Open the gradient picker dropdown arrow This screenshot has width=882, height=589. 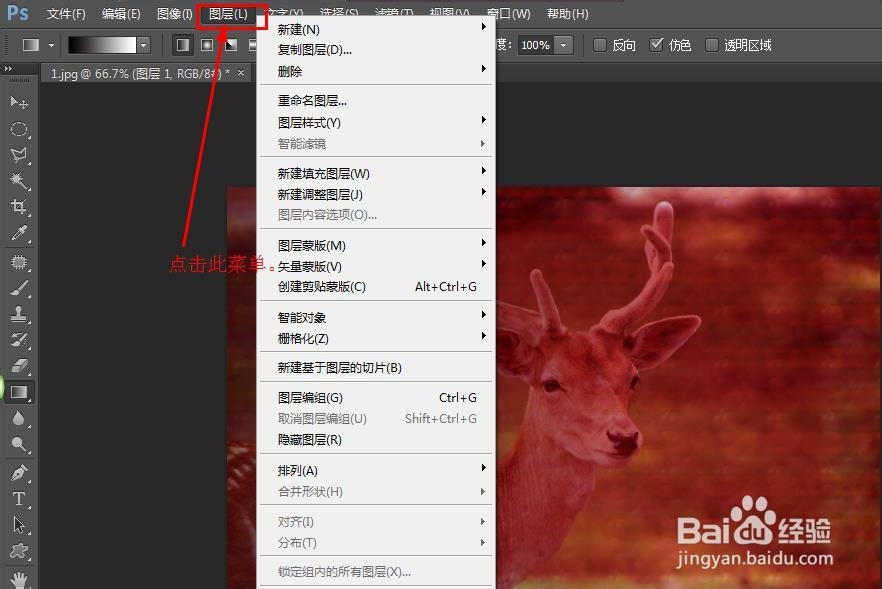[143, 45]
